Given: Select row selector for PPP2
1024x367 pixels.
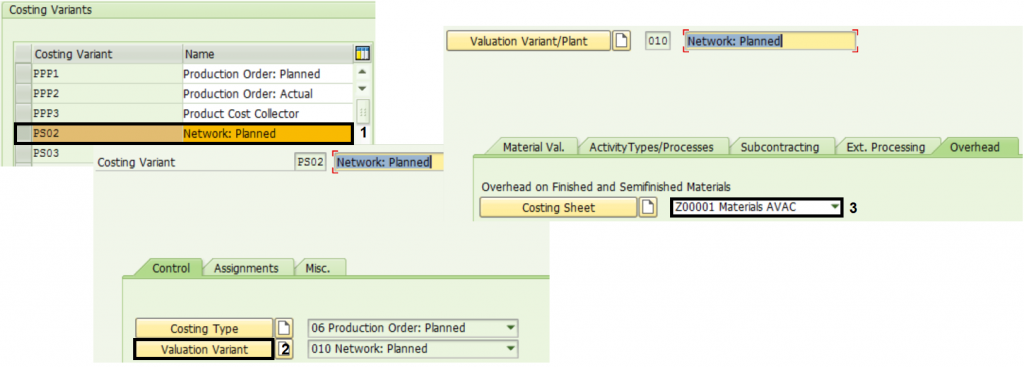Looking at the screenshot, I should tap(24, 93).
